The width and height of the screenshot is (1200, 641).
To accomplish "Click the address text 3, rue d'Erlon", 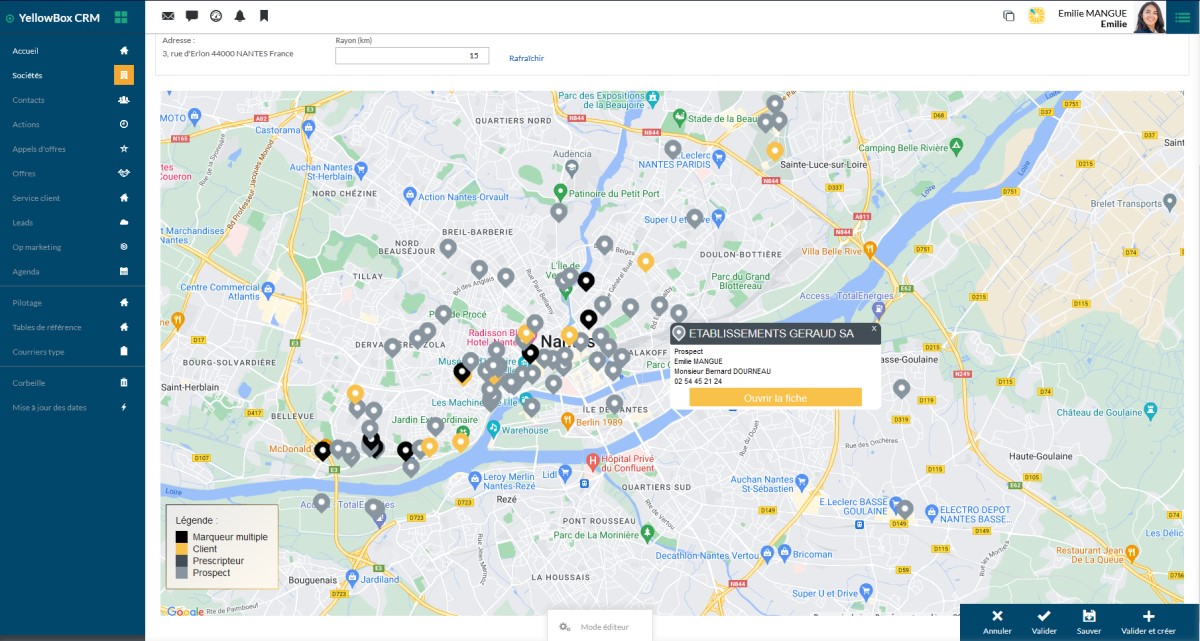I will click(x=227, y=53).
